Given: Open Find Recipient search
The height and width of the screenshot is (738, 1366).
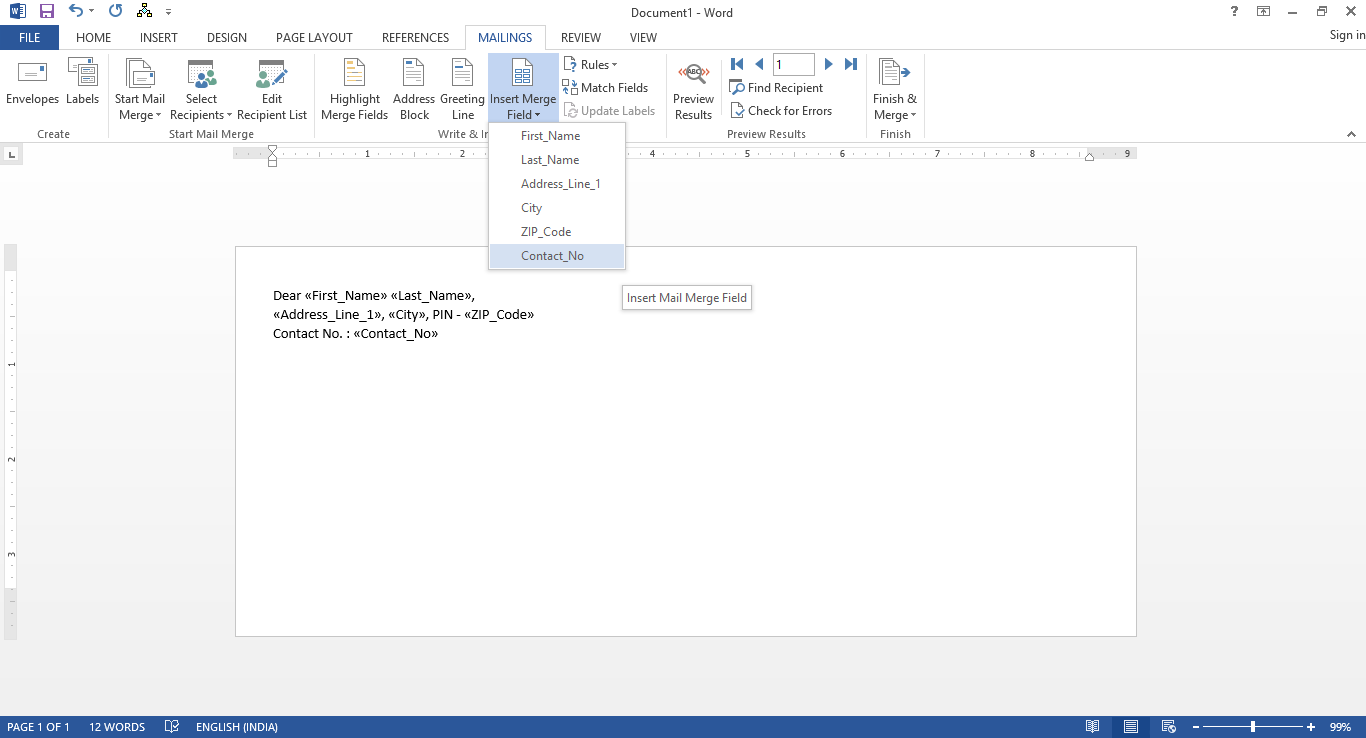Looking at the screenshot, I should point(776,87).
